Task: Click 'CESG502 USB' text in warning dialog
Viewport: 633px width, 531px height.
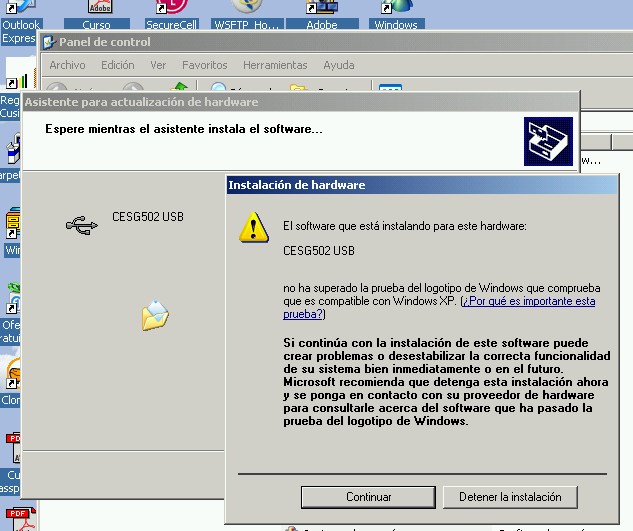Action: click(319, 251)
